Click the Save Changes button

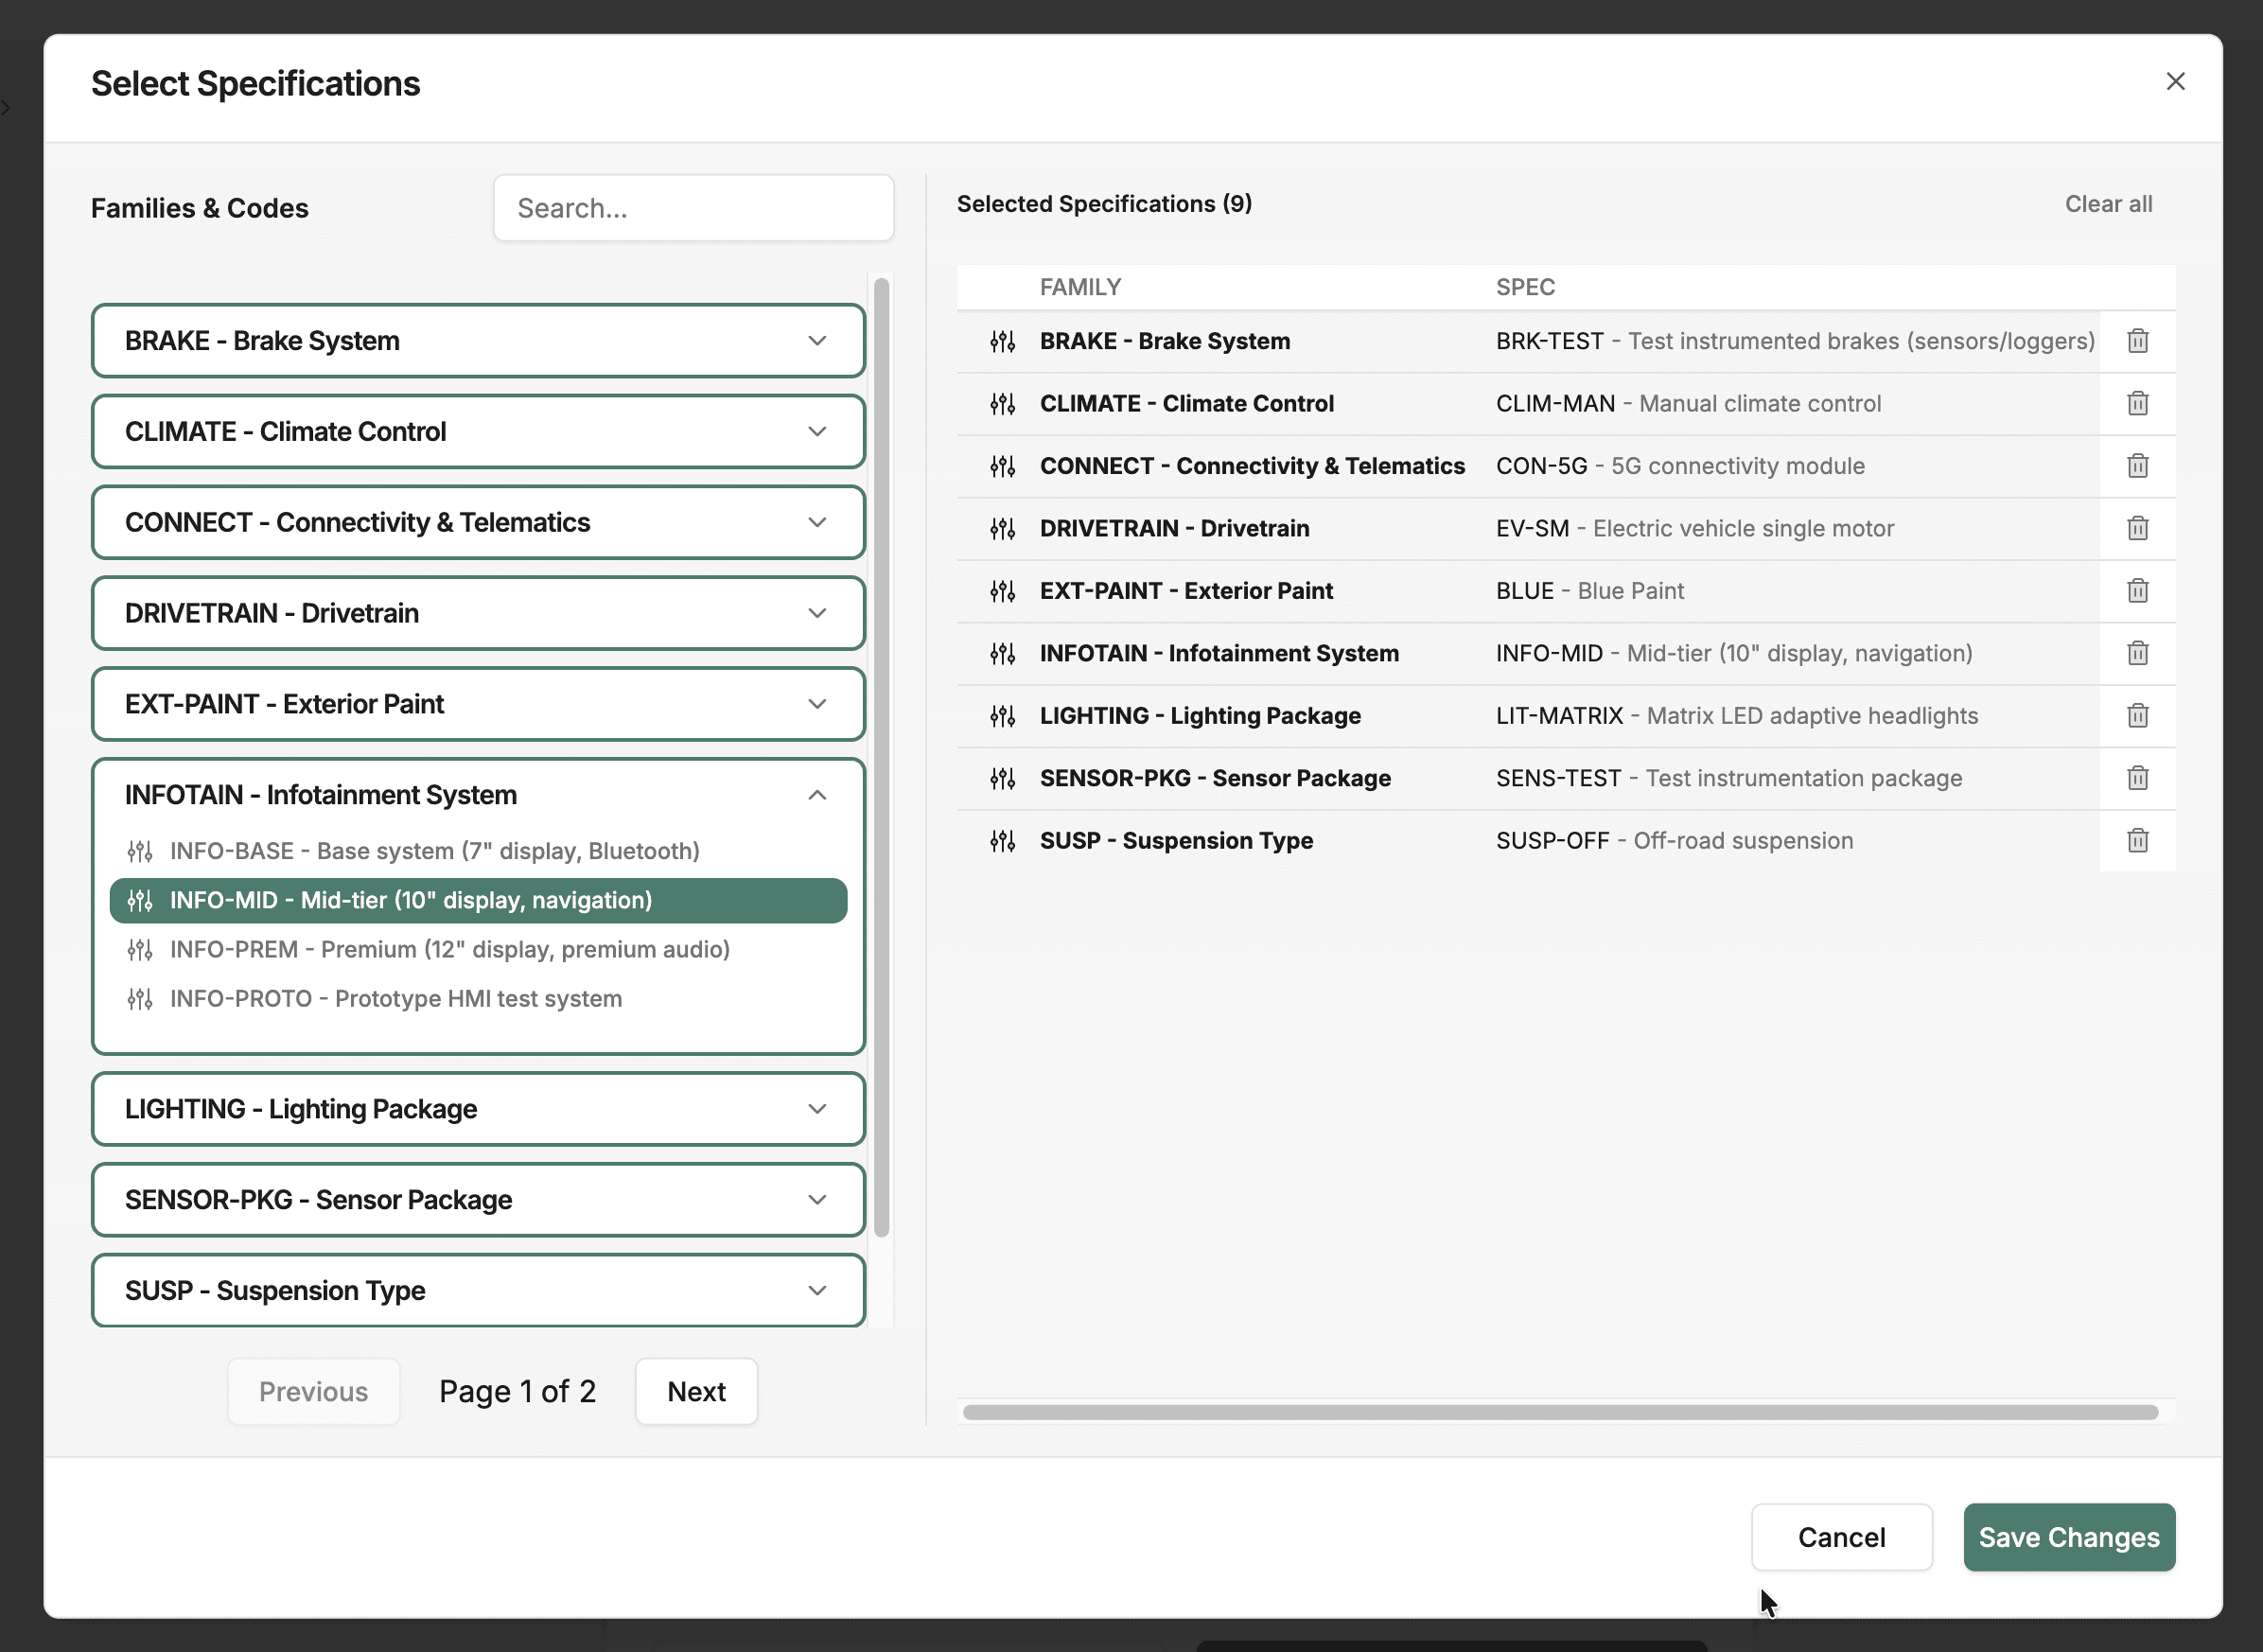coord(2068,1537)
